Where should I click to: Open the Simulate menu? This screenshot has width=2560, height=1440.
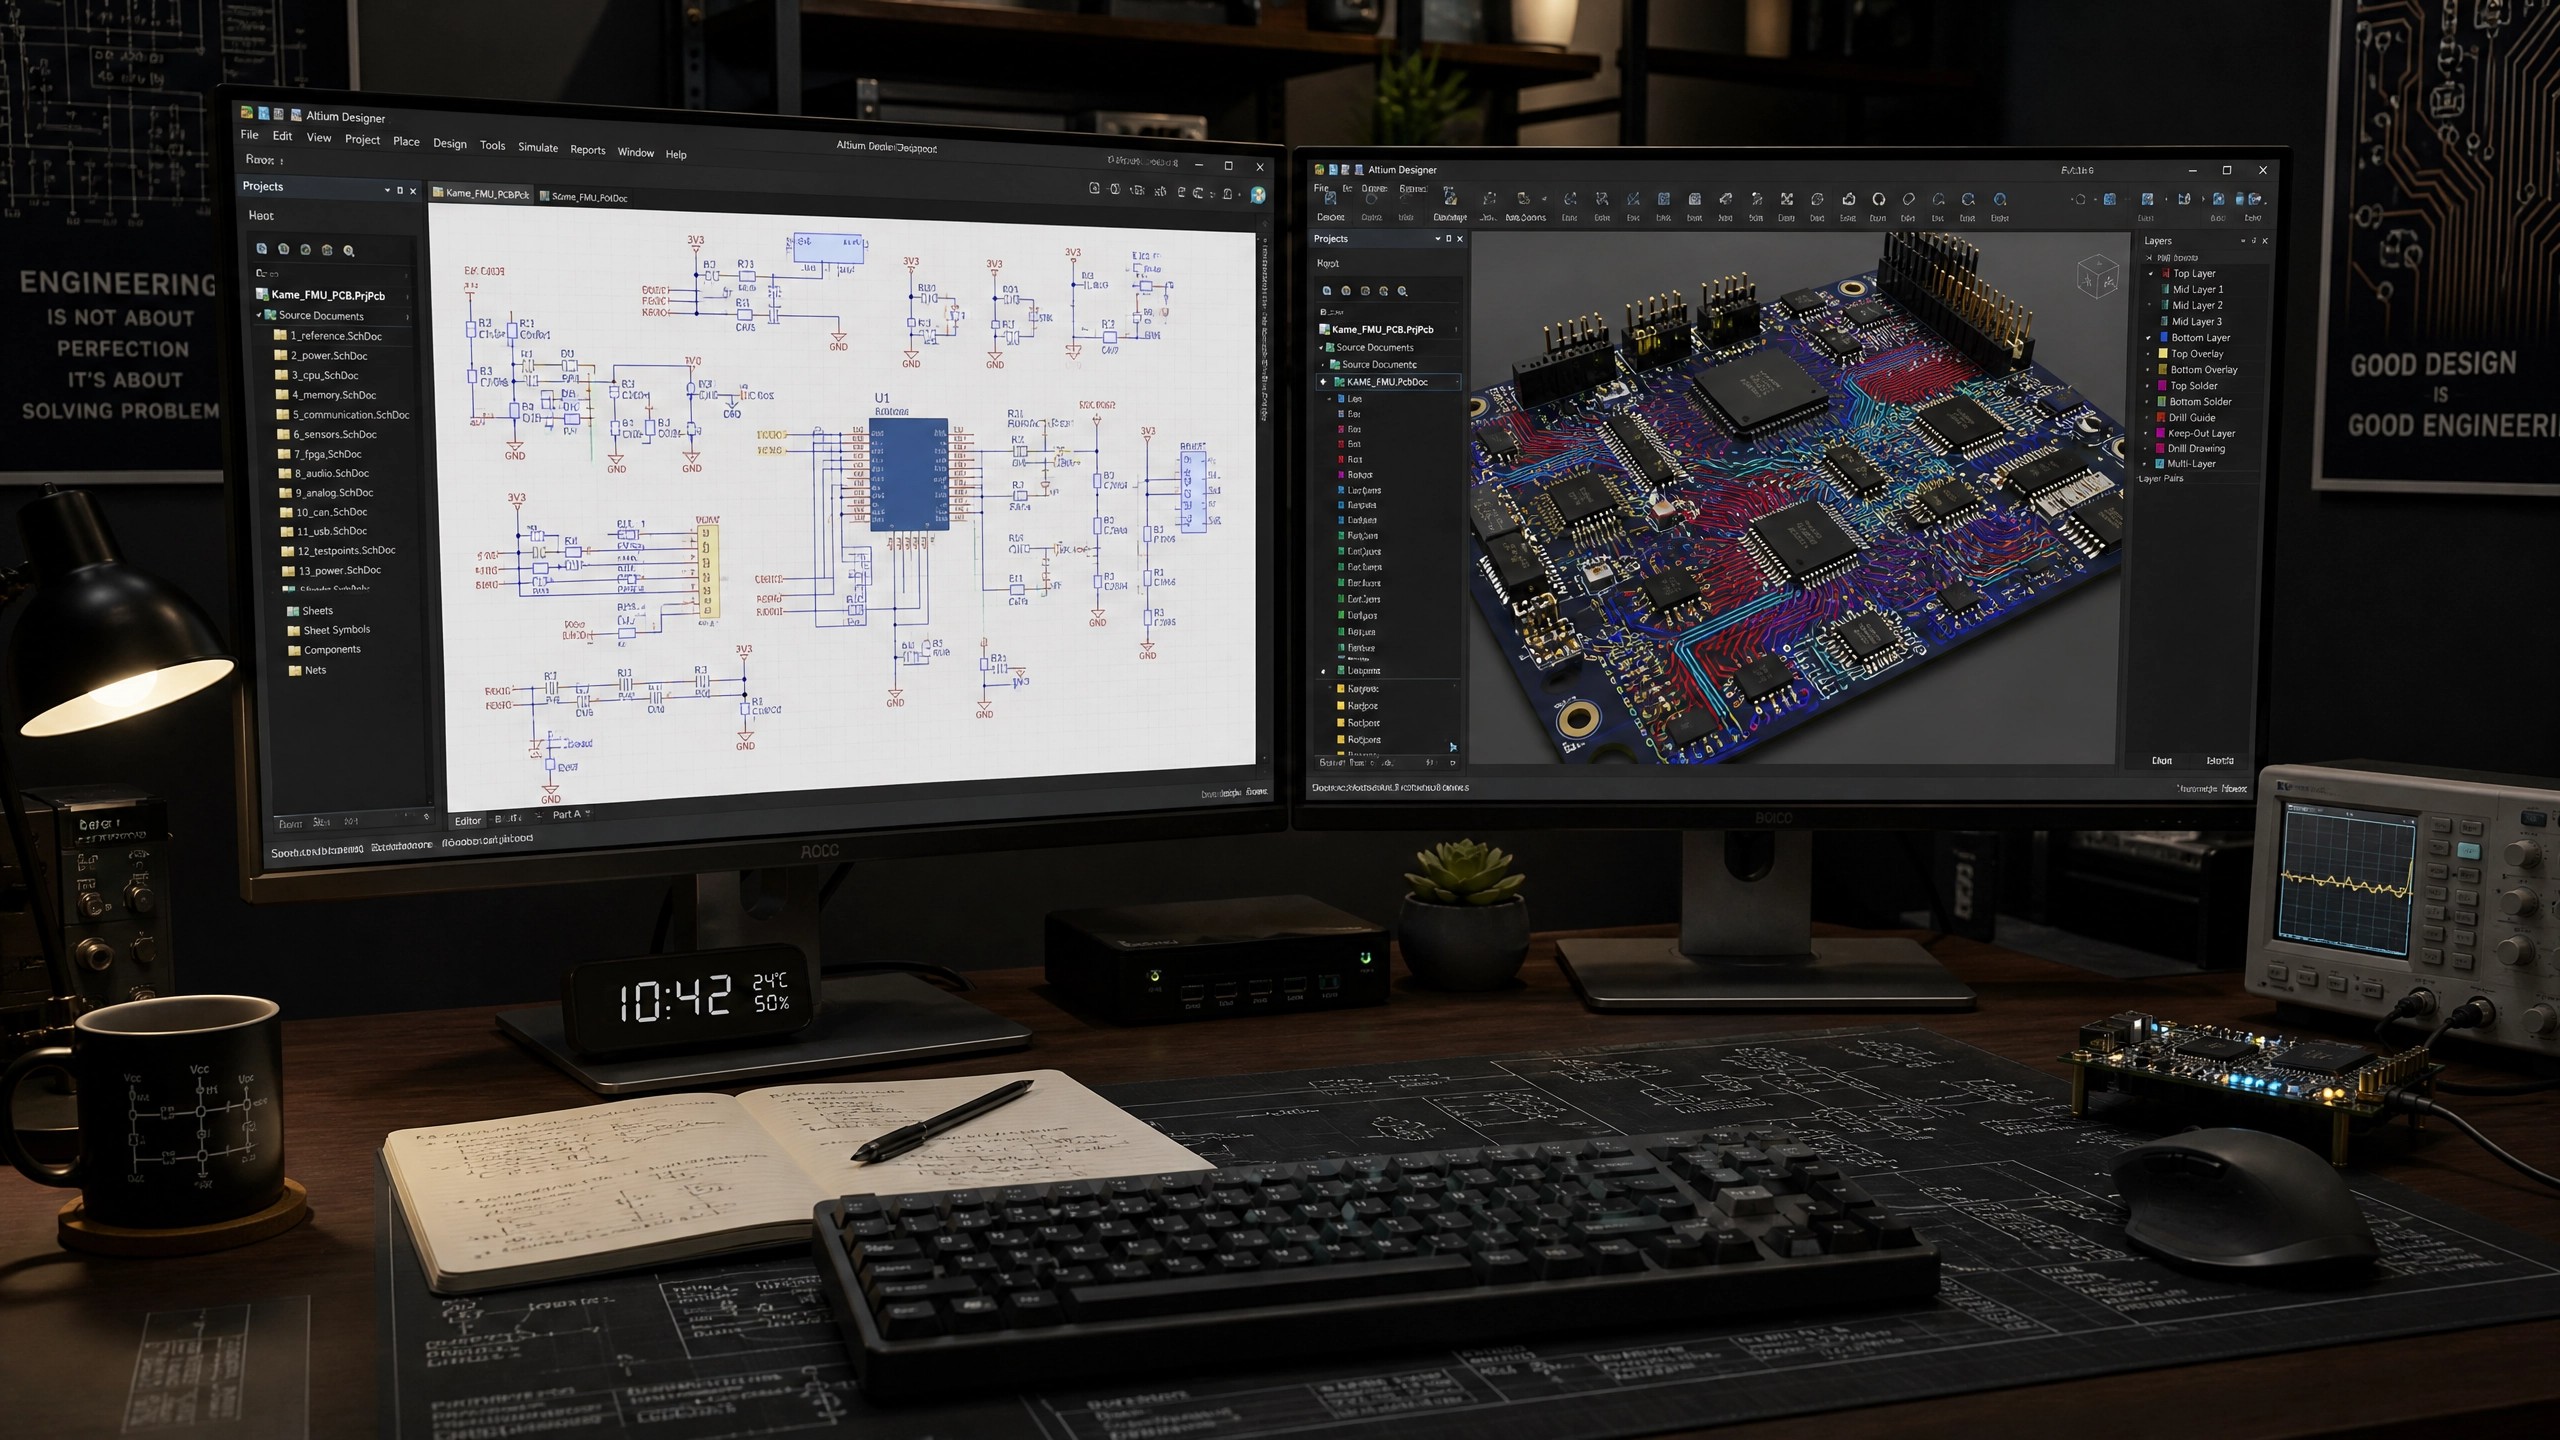click(x=538, y=147)
